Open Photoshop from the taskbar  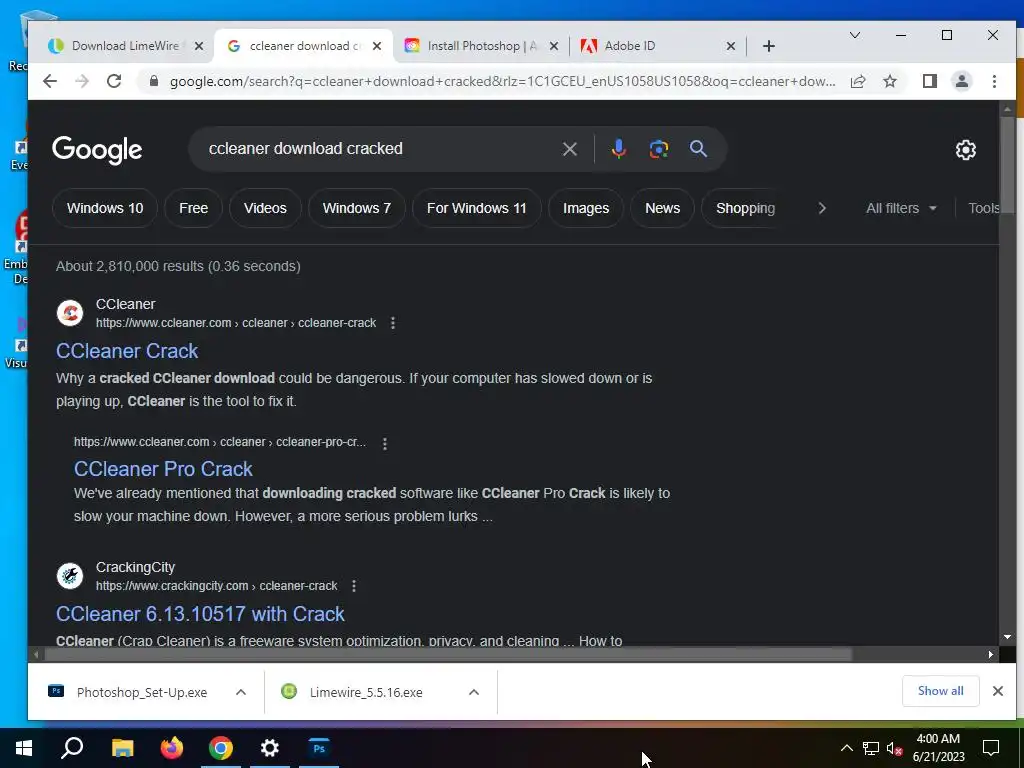tap(319, 748)
